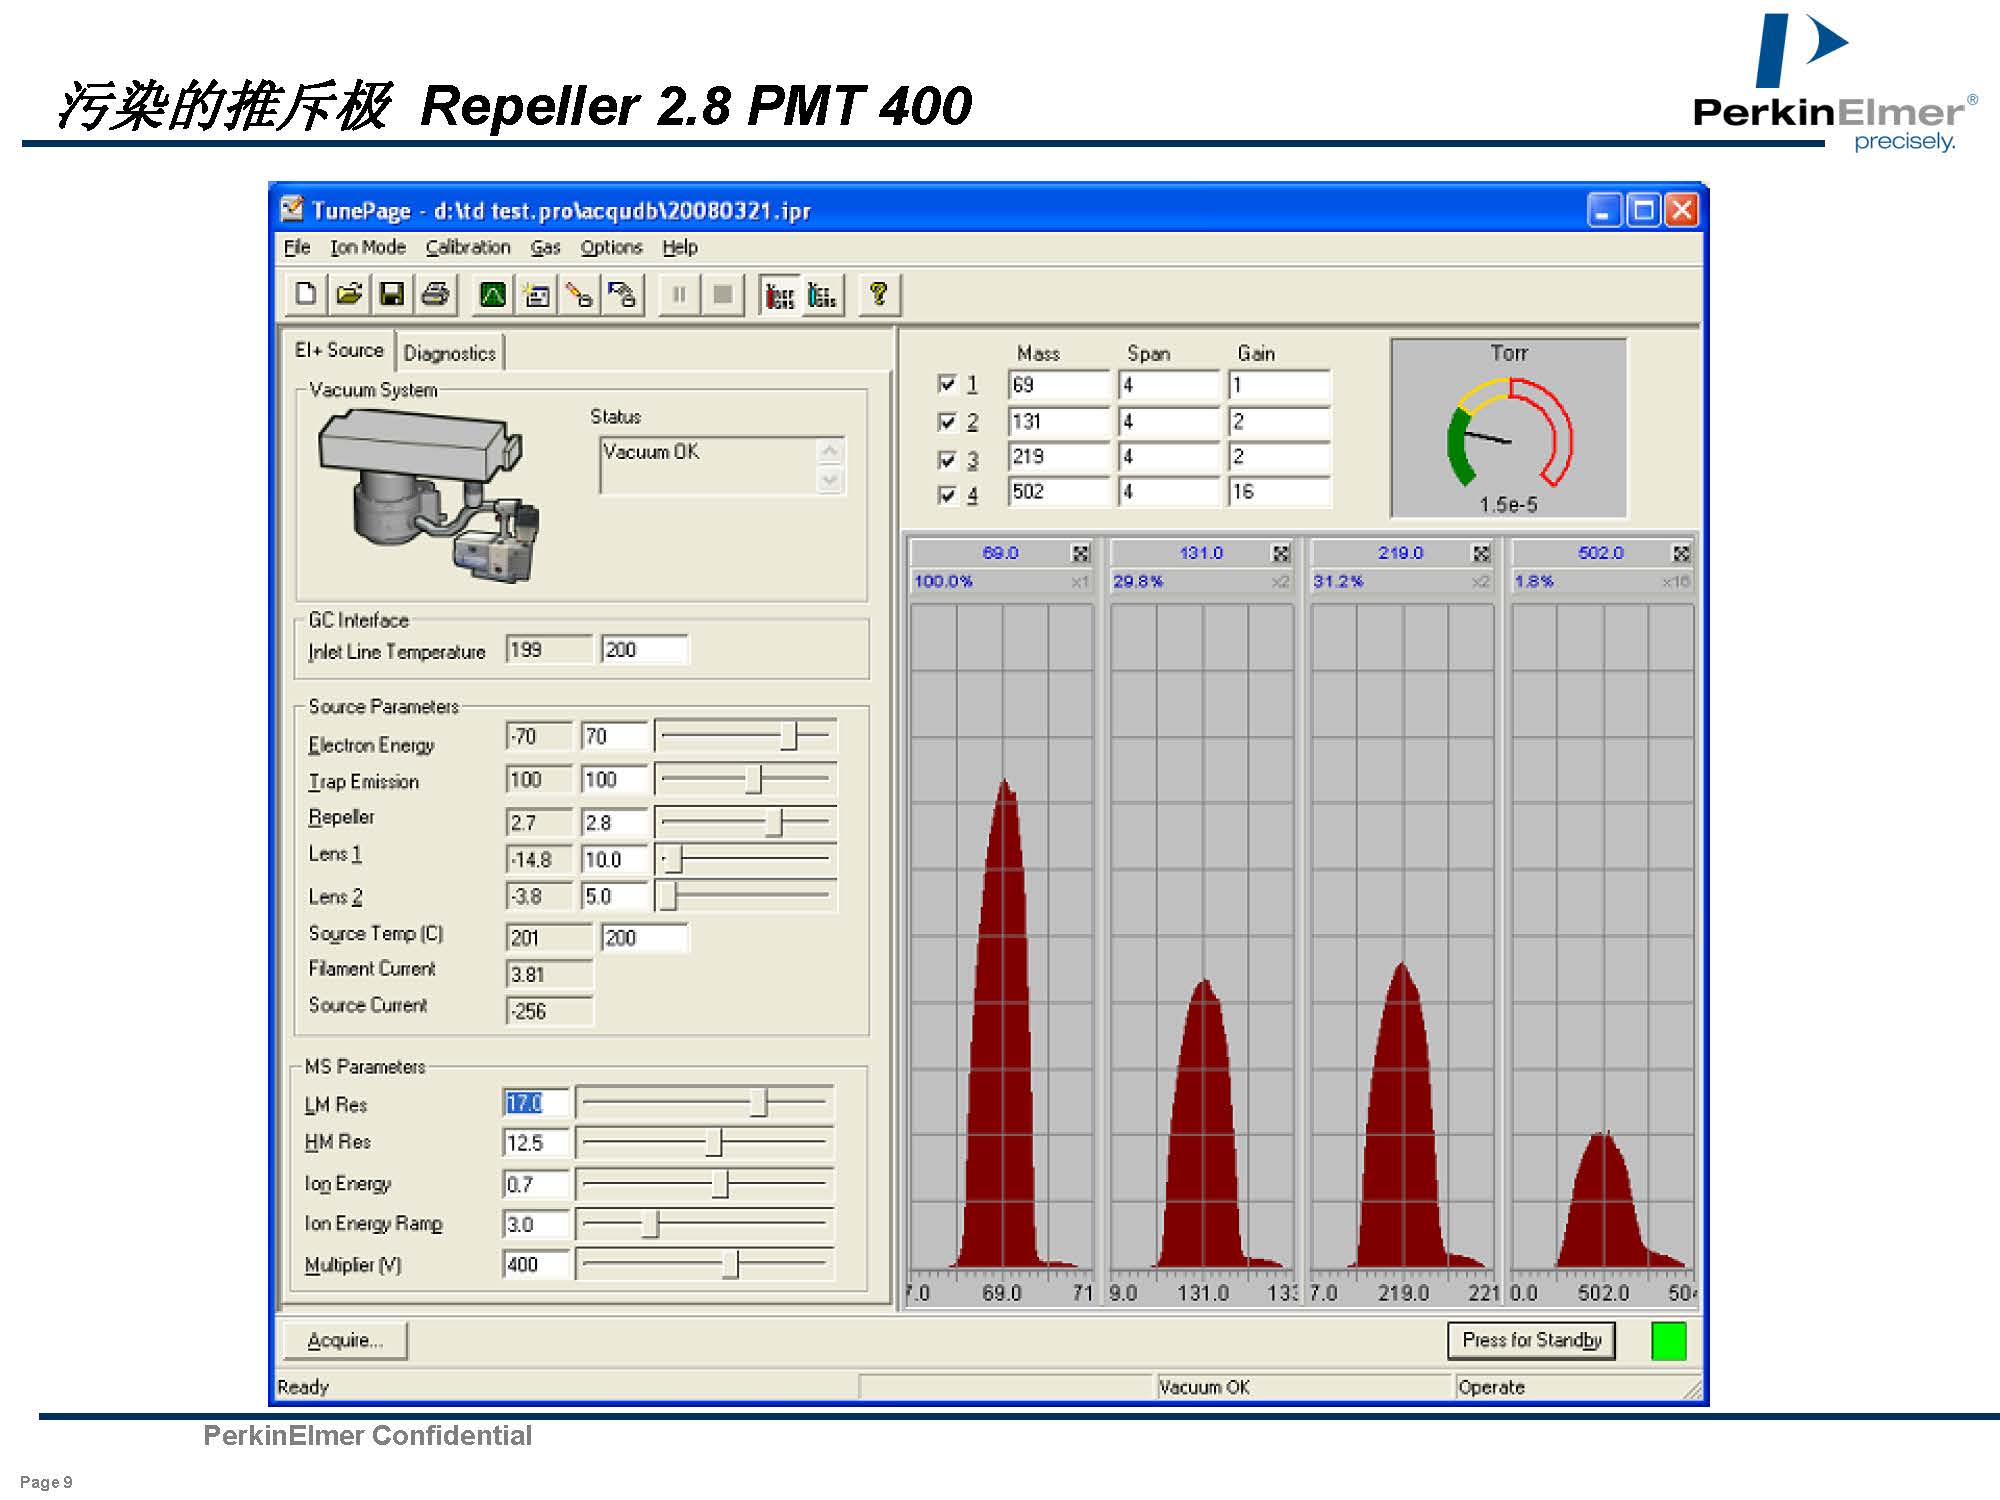Toggle the CI Gas toolbar icon
Image resolution: width=2000 pixels, height=1500 pixels.
pyautogui.click(x=822, y=294)
